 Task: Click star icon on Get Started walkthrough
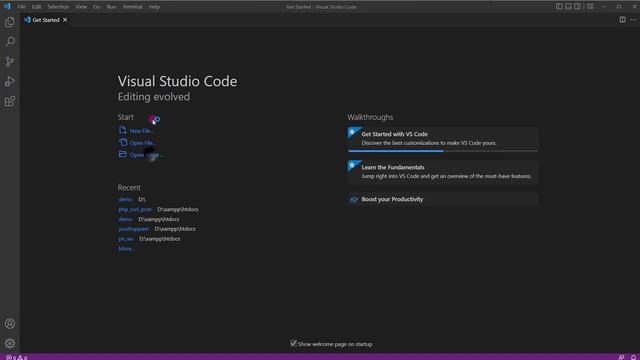tap(352, 132)
